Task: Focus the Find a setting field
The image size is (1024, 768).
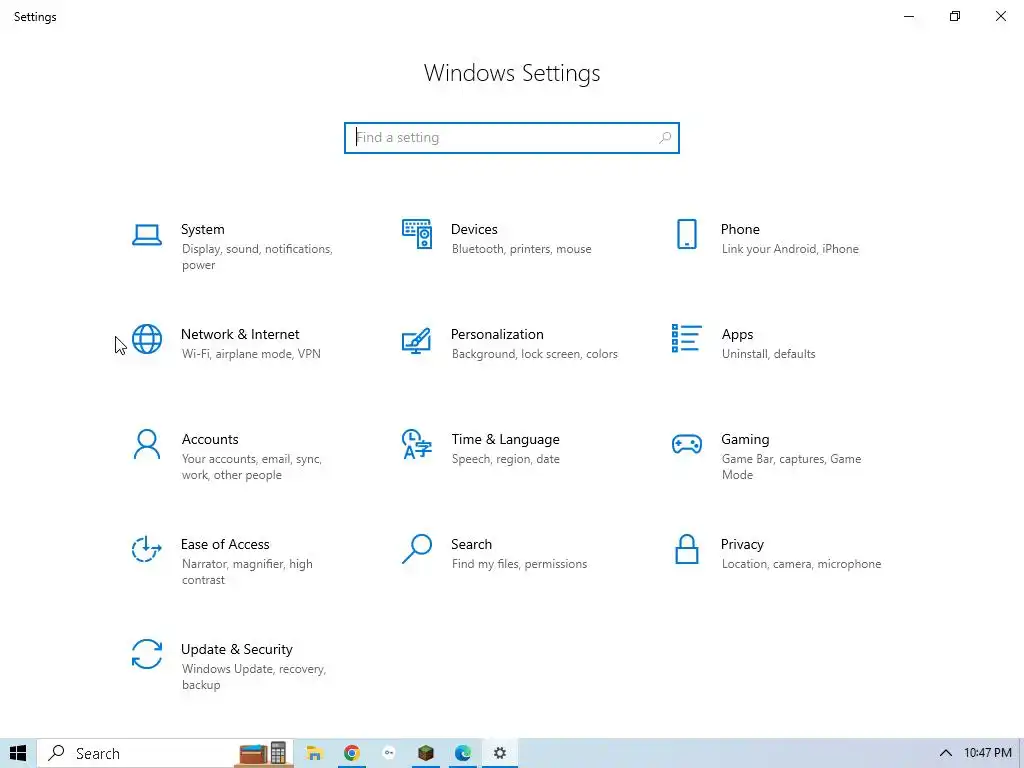Action: pyautogui.click(x=511, y=138)
